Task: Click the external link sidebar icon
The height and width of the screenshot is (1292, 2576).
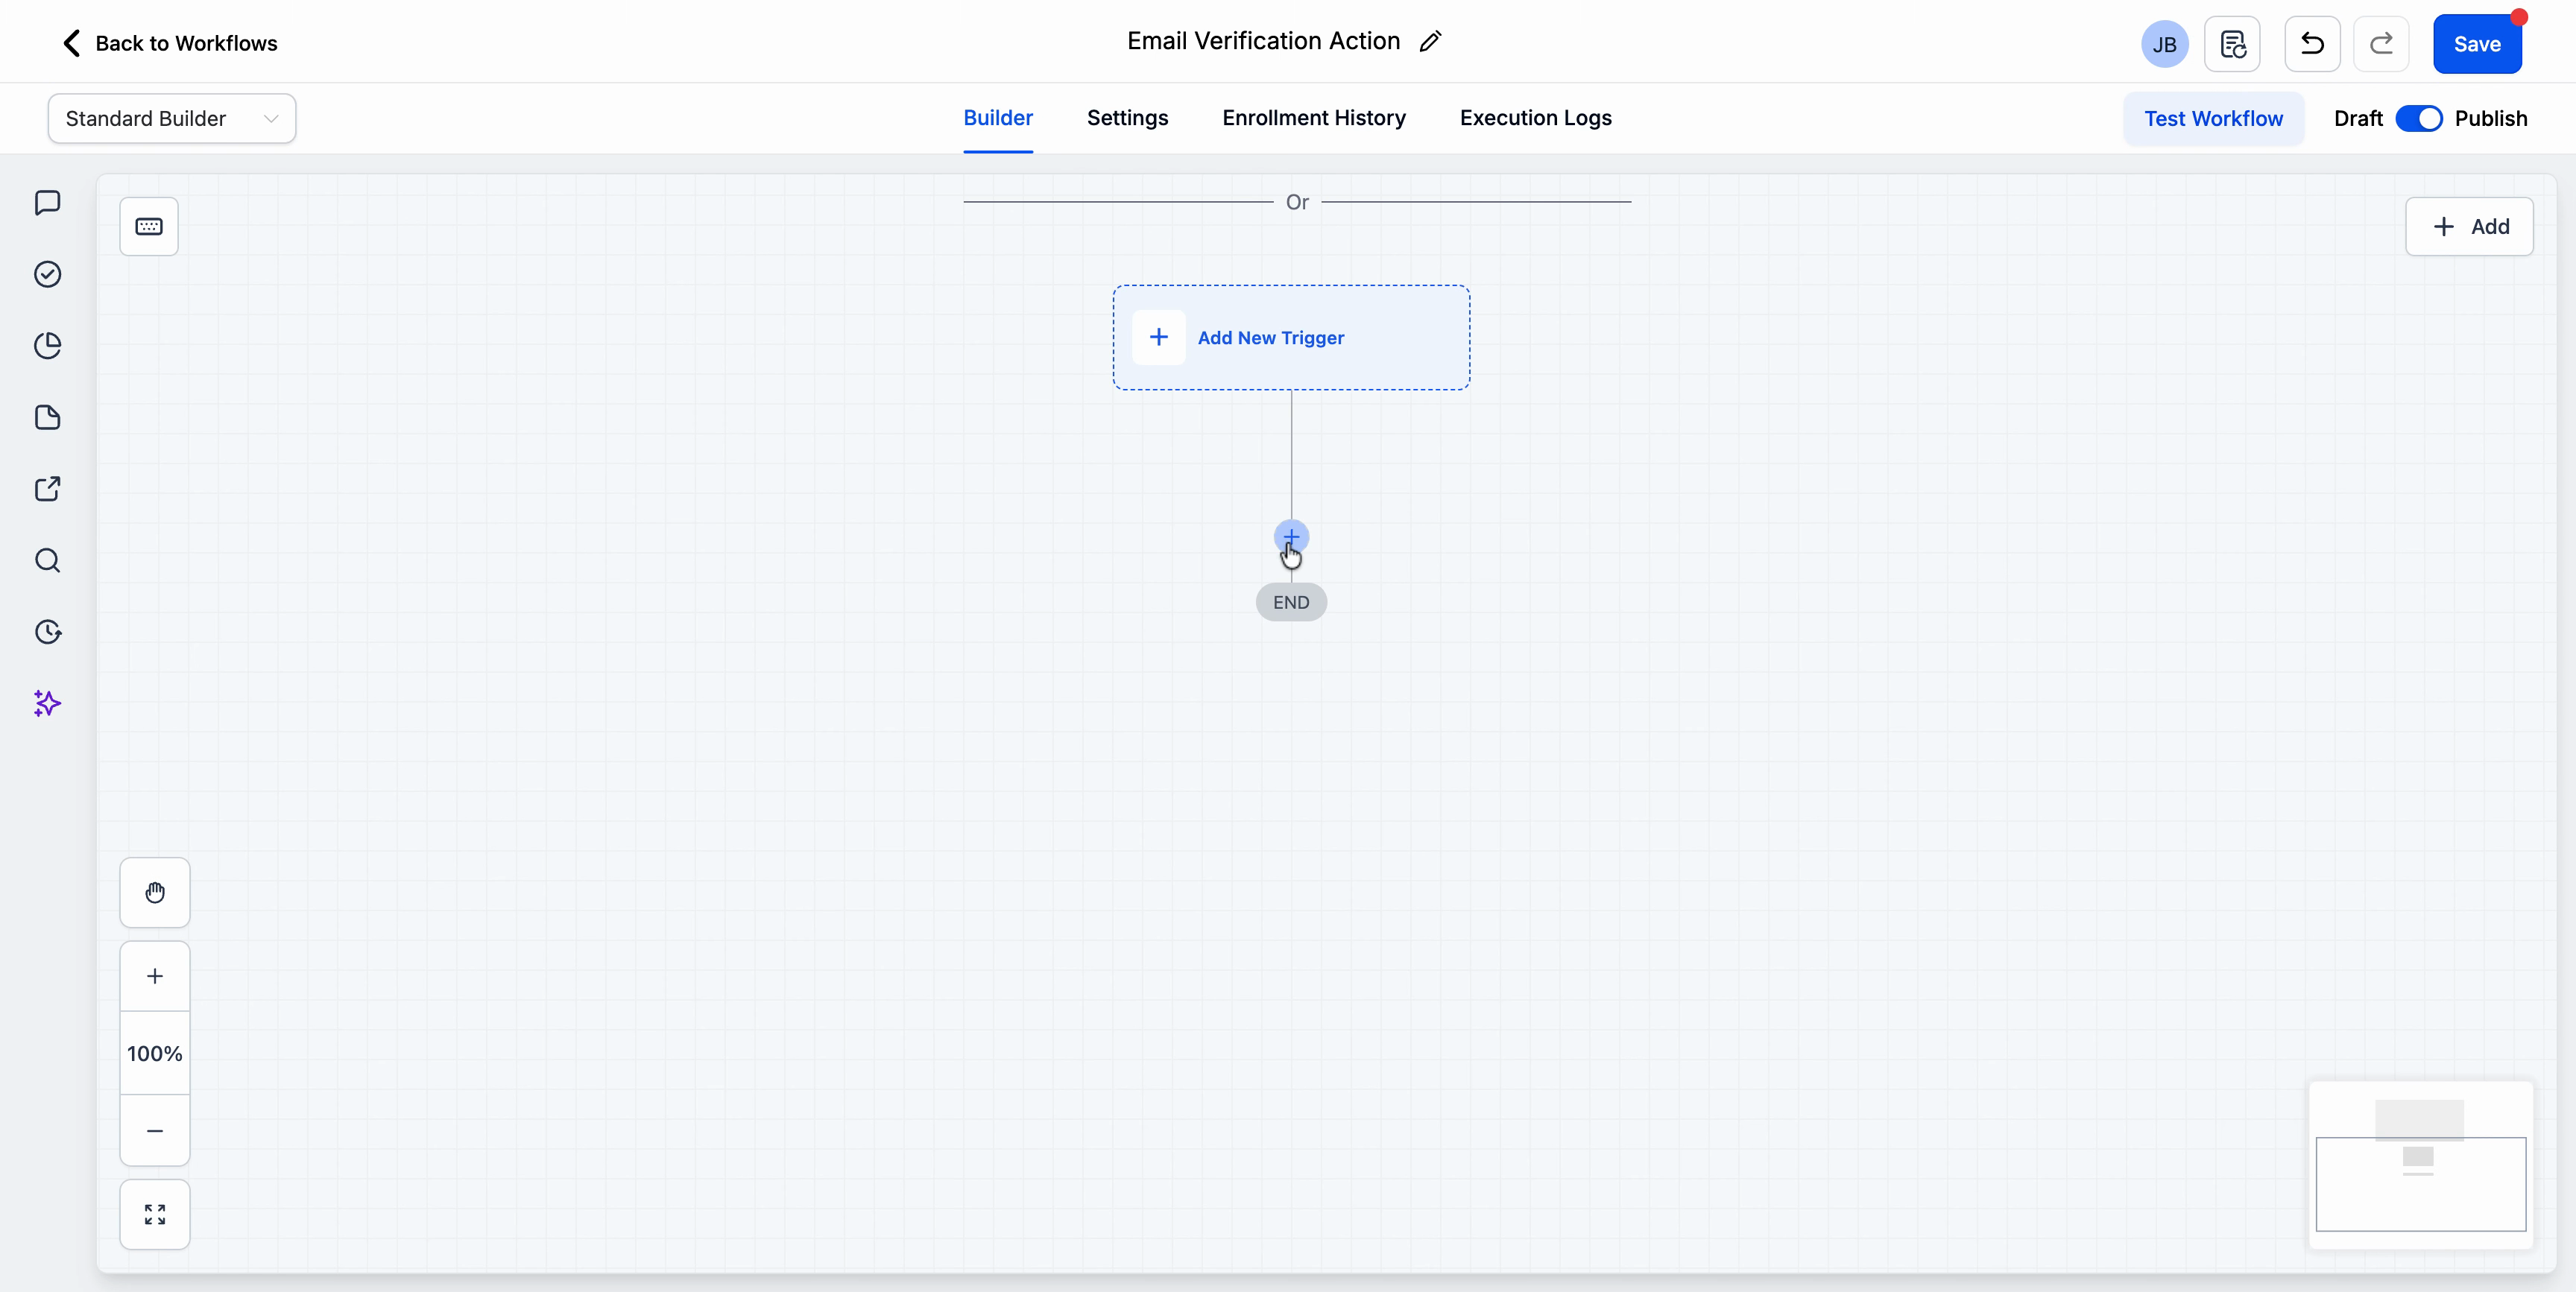Action: [x=47, y=490]
